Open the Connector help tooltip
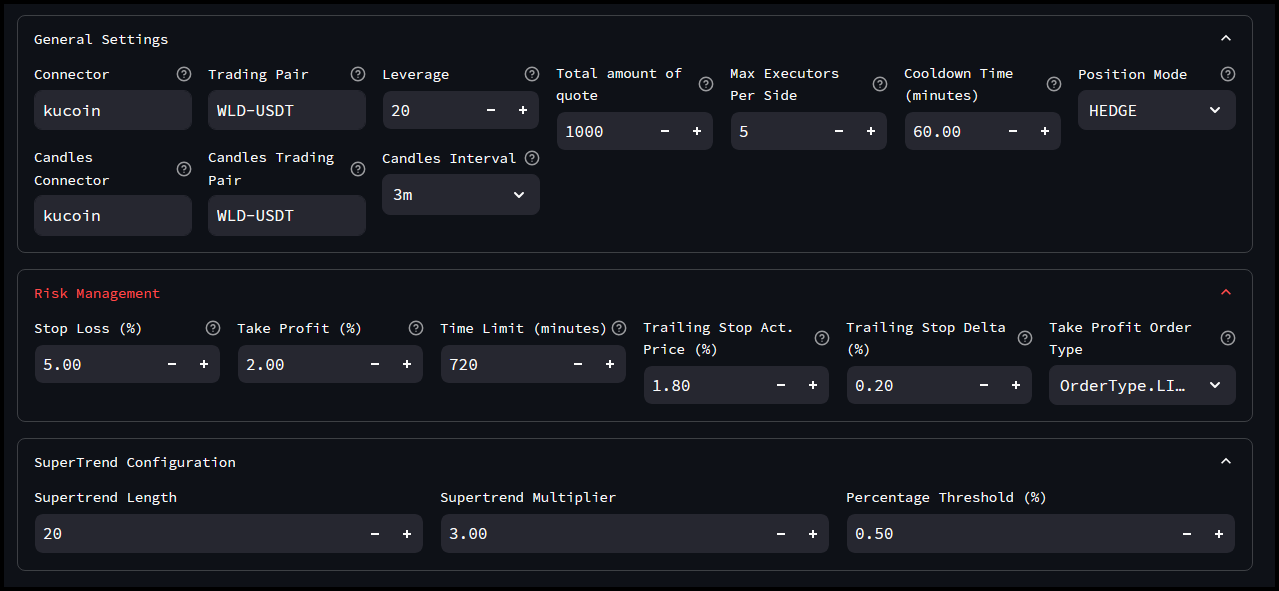 [x=183, y=73]
